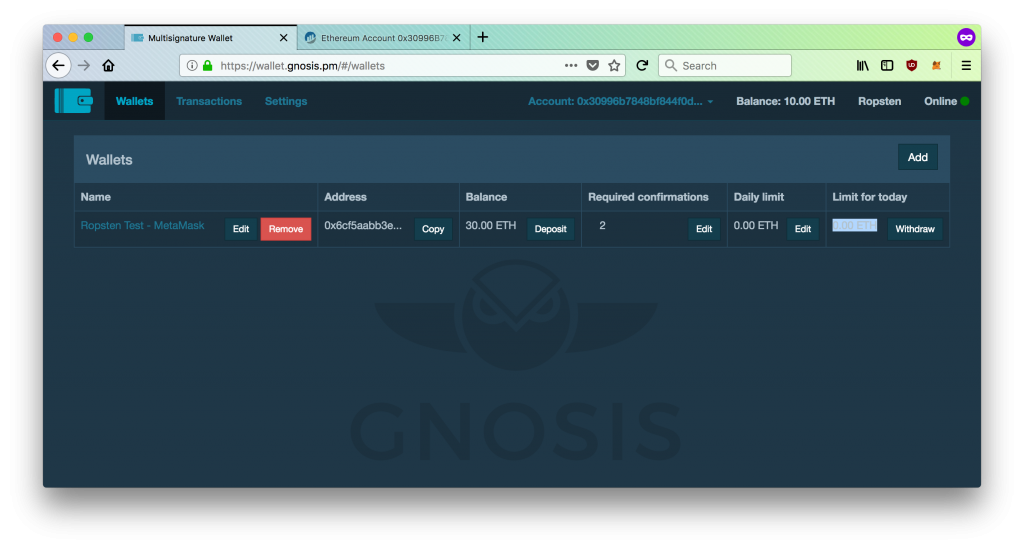Edit the required confirmations value
Image resolution: width=1024 pixels, height=549 pixels.
click(704, 229)
